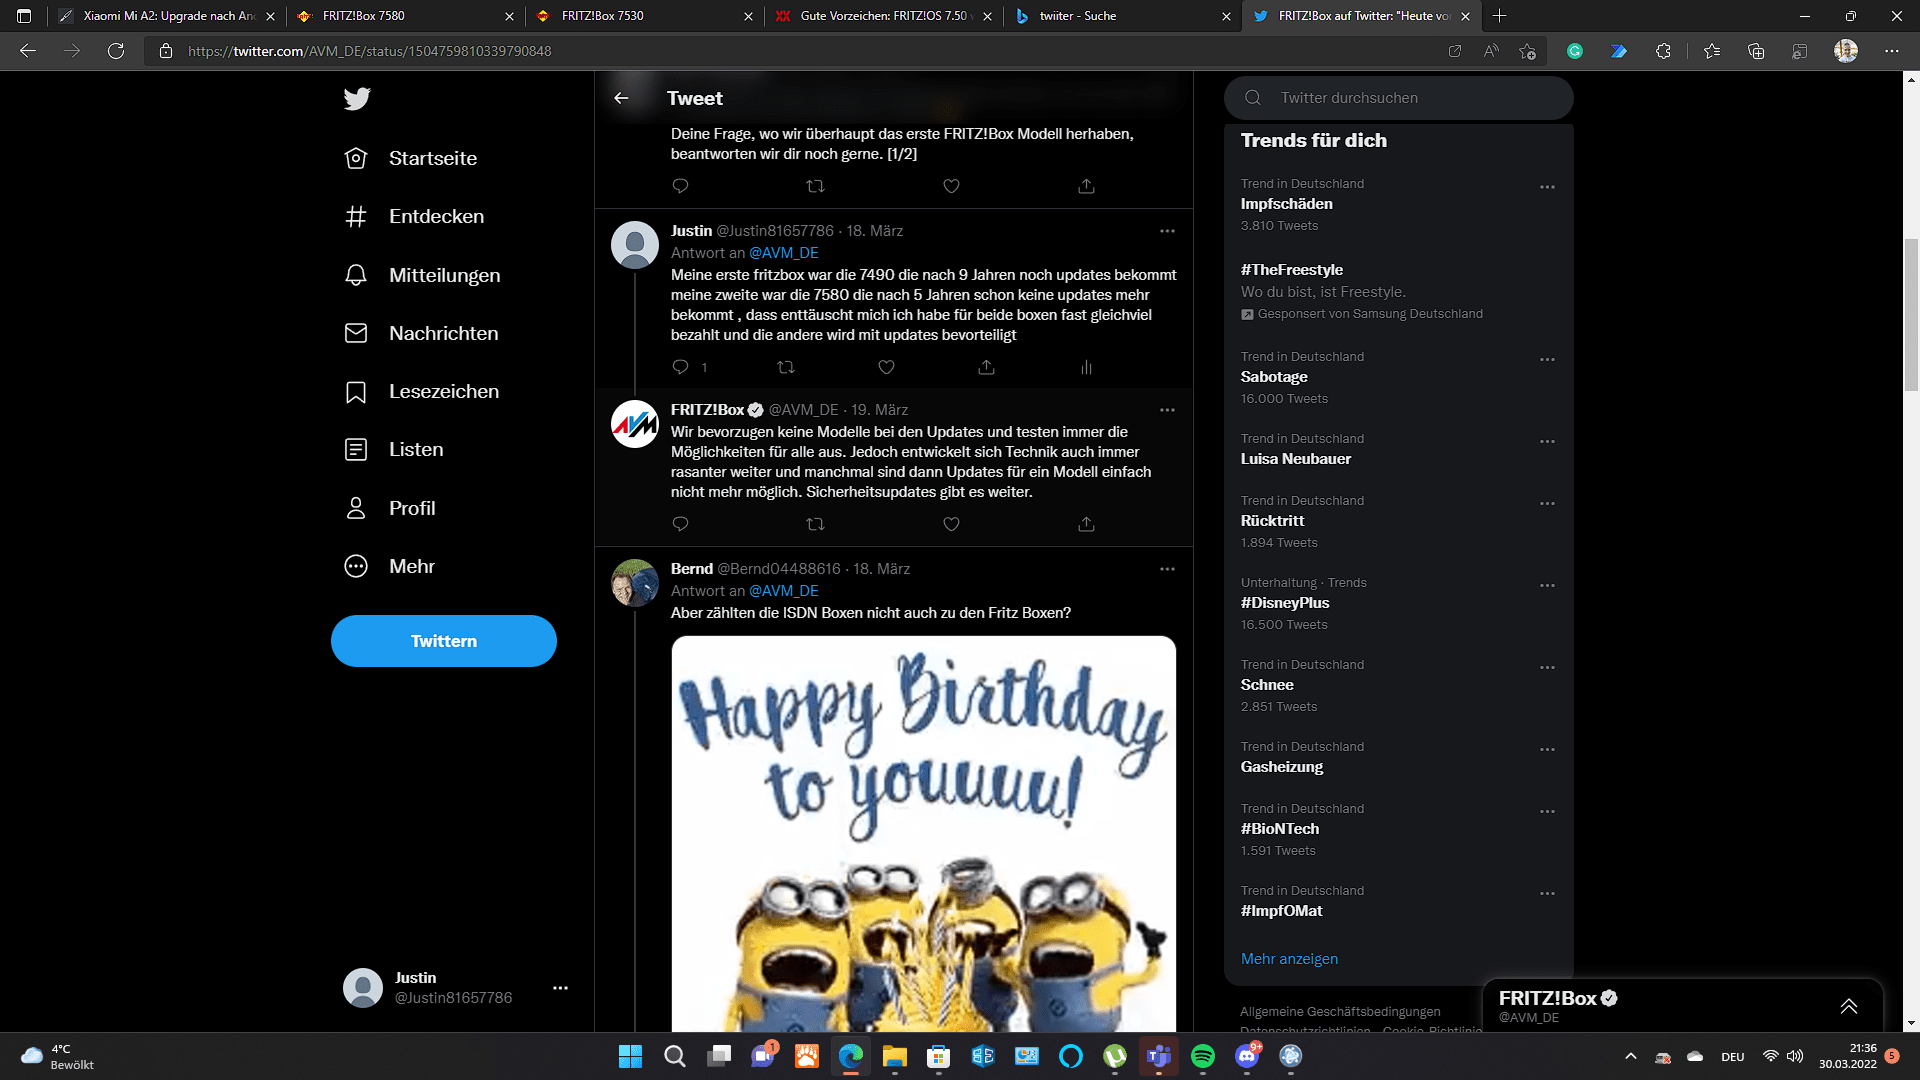This screenshot has height=1080, width=1920.
Task: Add this page to favorites
Action: (1527, 51)
